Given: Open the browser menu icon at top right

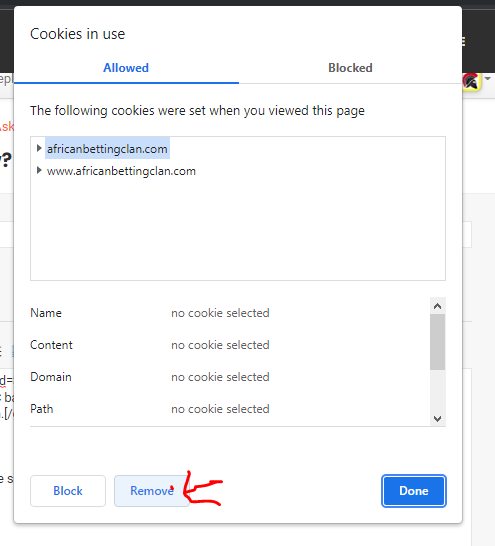Looking at the screenshot, I should [463, 41].
